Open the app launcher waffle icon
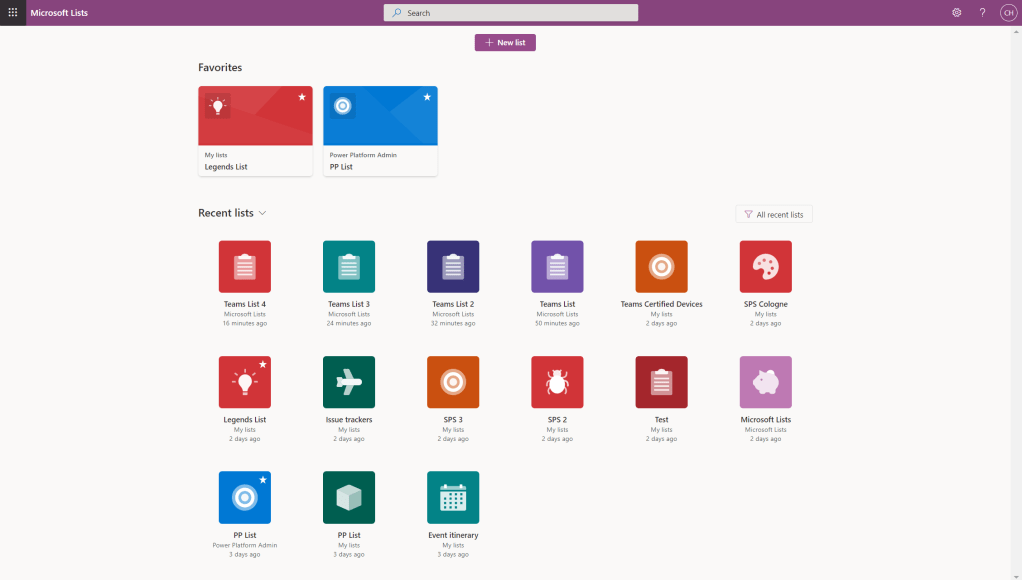The height and width of the screenshot is (580, 1022). [x=13, y=12]
